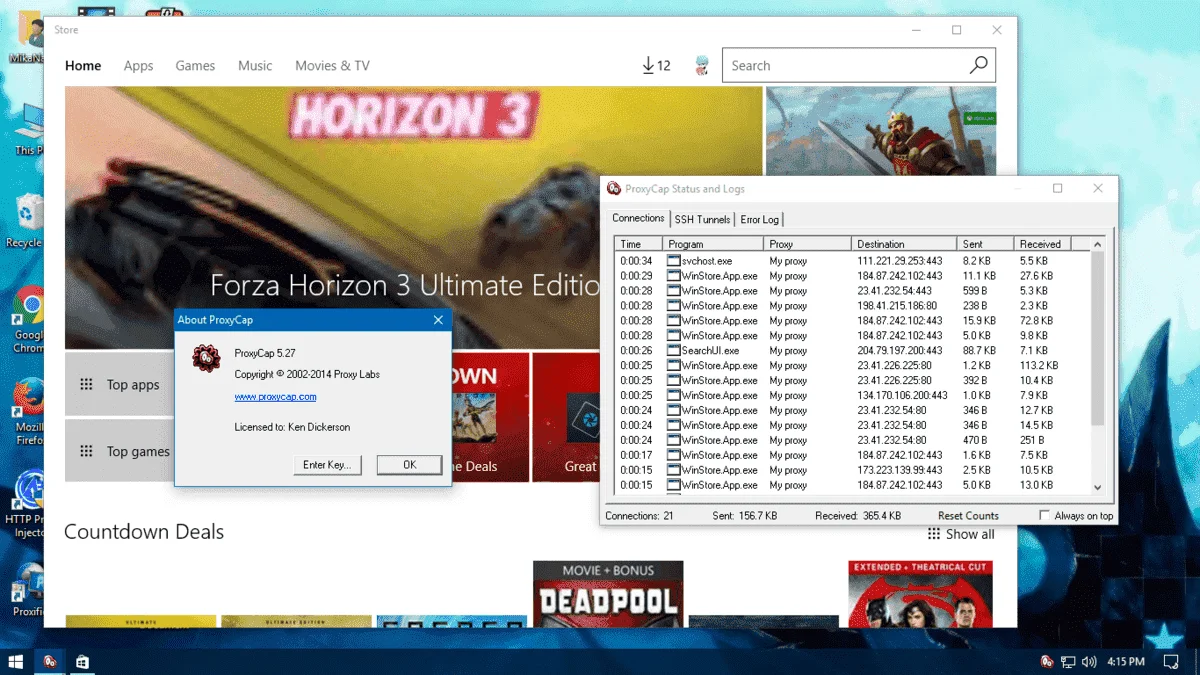Switch to the SSH Tunnels tab
Viewport: 1200px width, 675px height.
coord(702,219)
